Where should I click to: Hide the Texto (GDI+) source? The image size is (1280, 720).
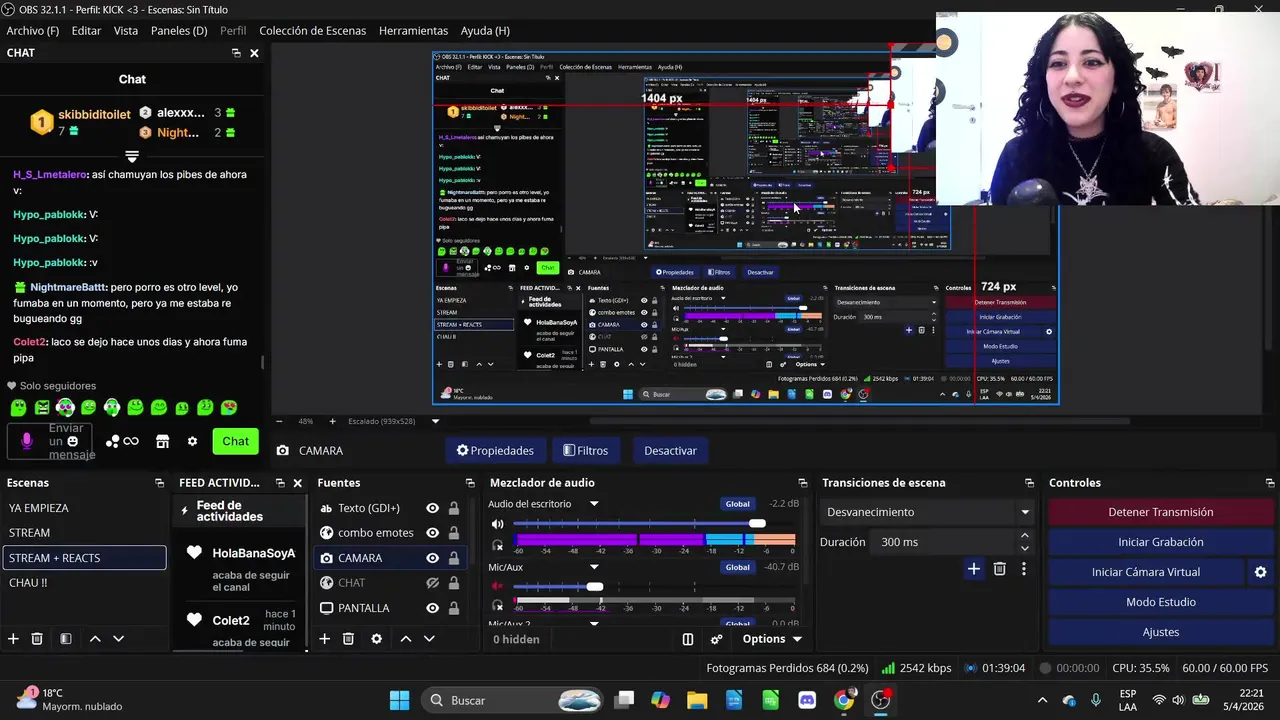click(x=432, y=508)
